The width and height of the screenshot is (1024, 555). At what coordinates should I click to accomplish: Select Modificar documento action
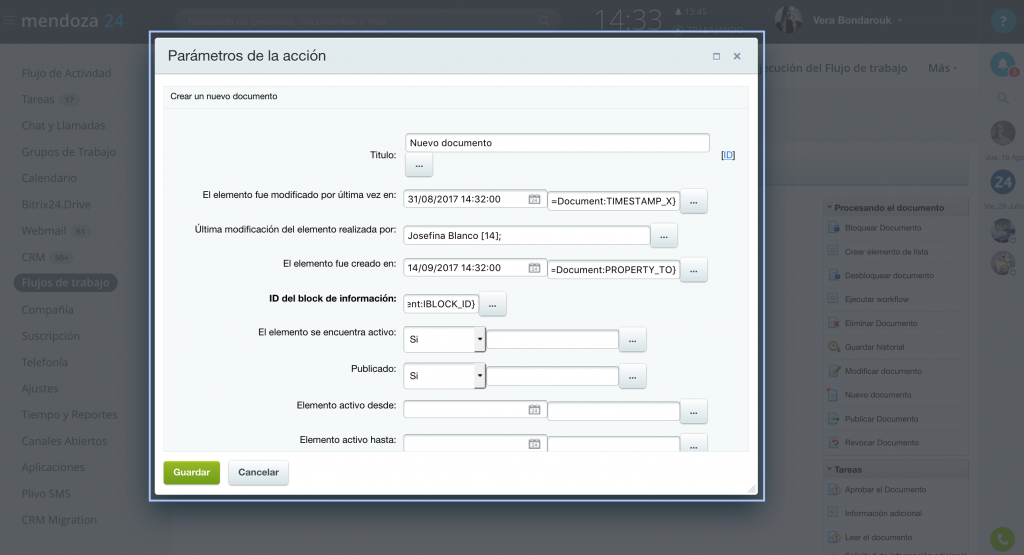pos(883,371)
